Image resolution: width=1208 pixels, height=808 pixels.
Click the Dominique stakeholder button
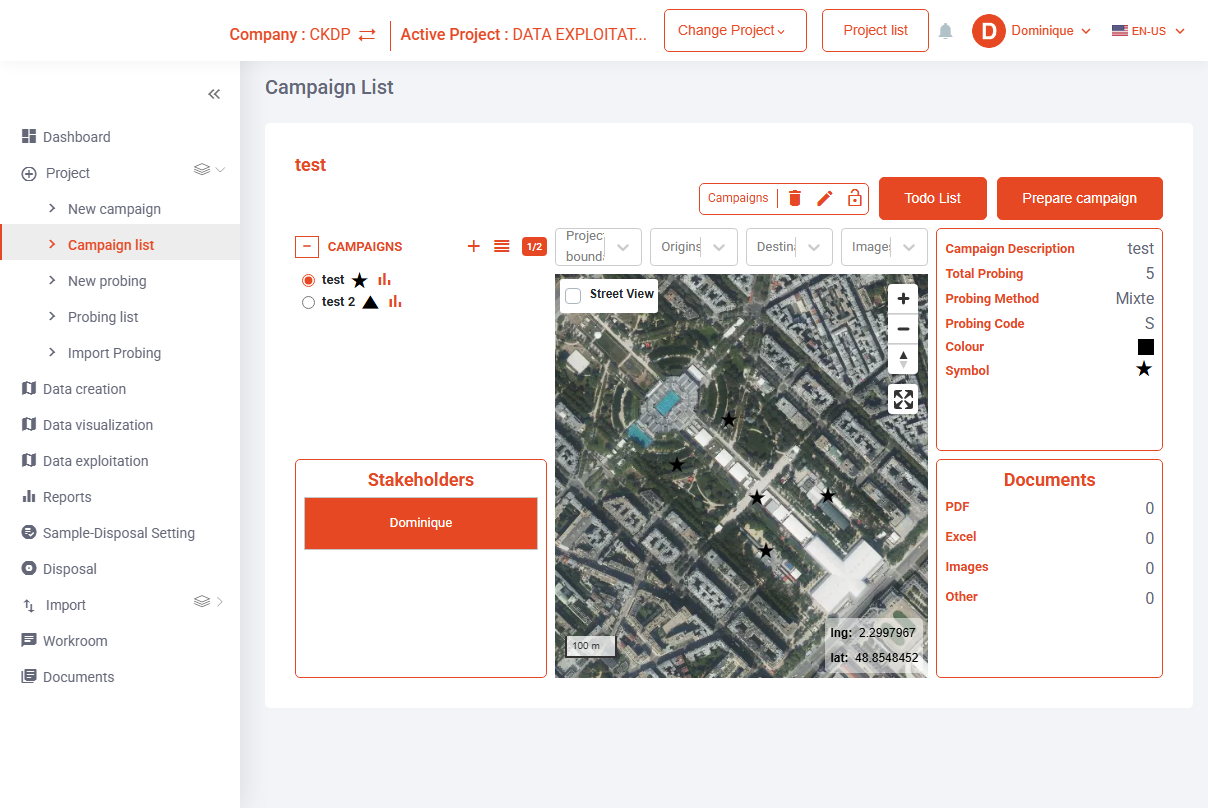click(x=421, y=523)
